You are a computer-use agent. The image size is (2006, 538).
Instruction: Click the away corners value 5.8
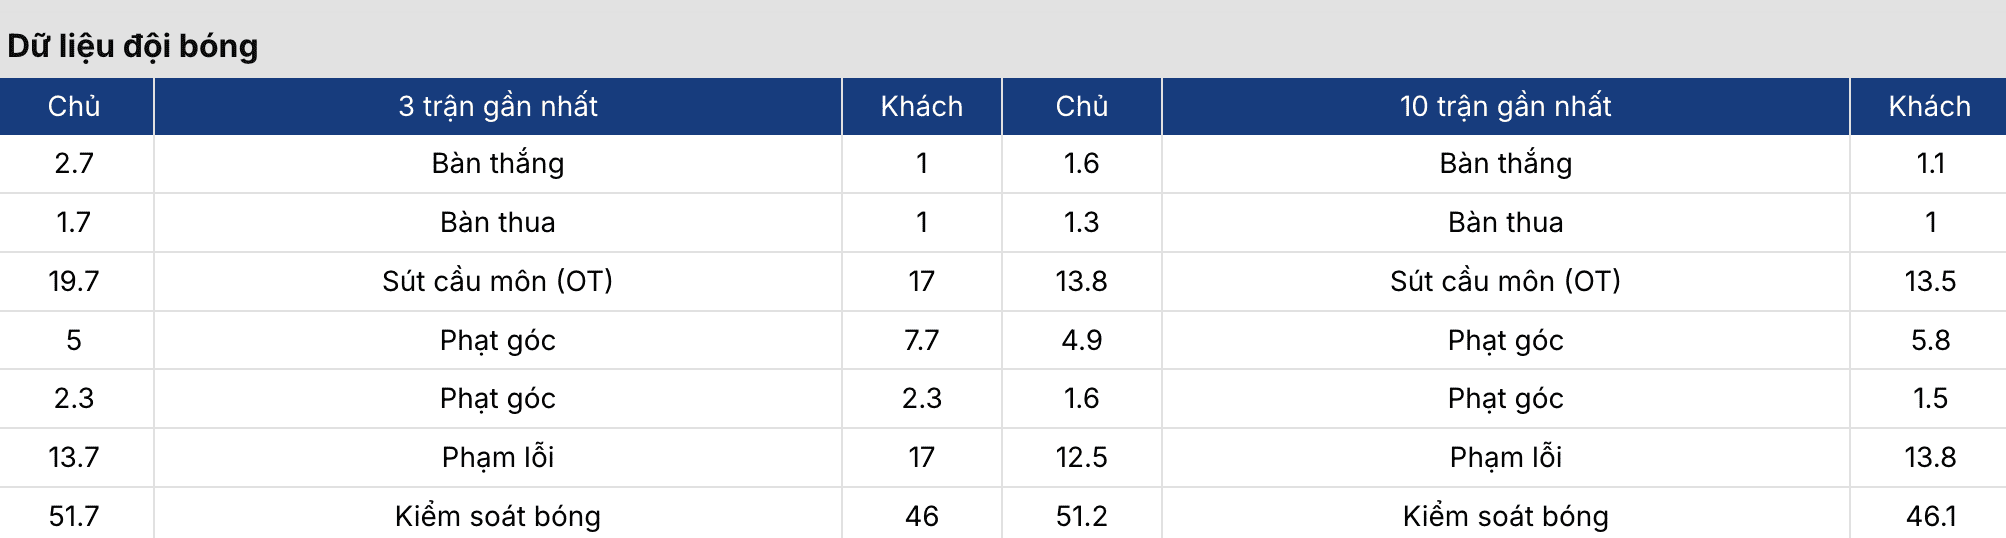[x=1929, y=340]
